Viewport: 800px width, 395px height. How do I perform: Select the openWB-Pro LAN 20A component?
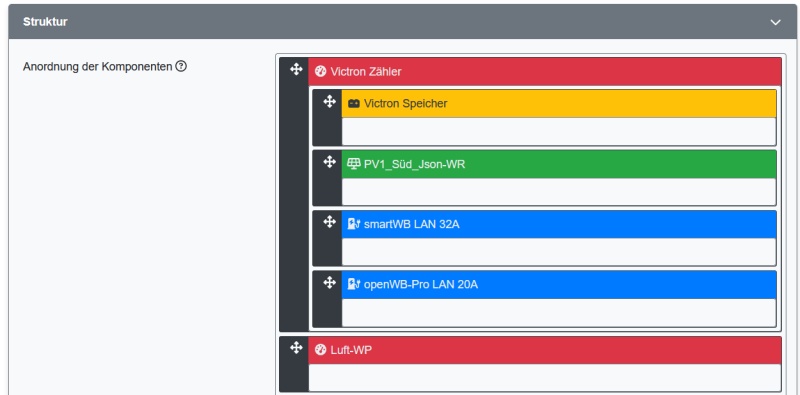(x=559, y=285)
